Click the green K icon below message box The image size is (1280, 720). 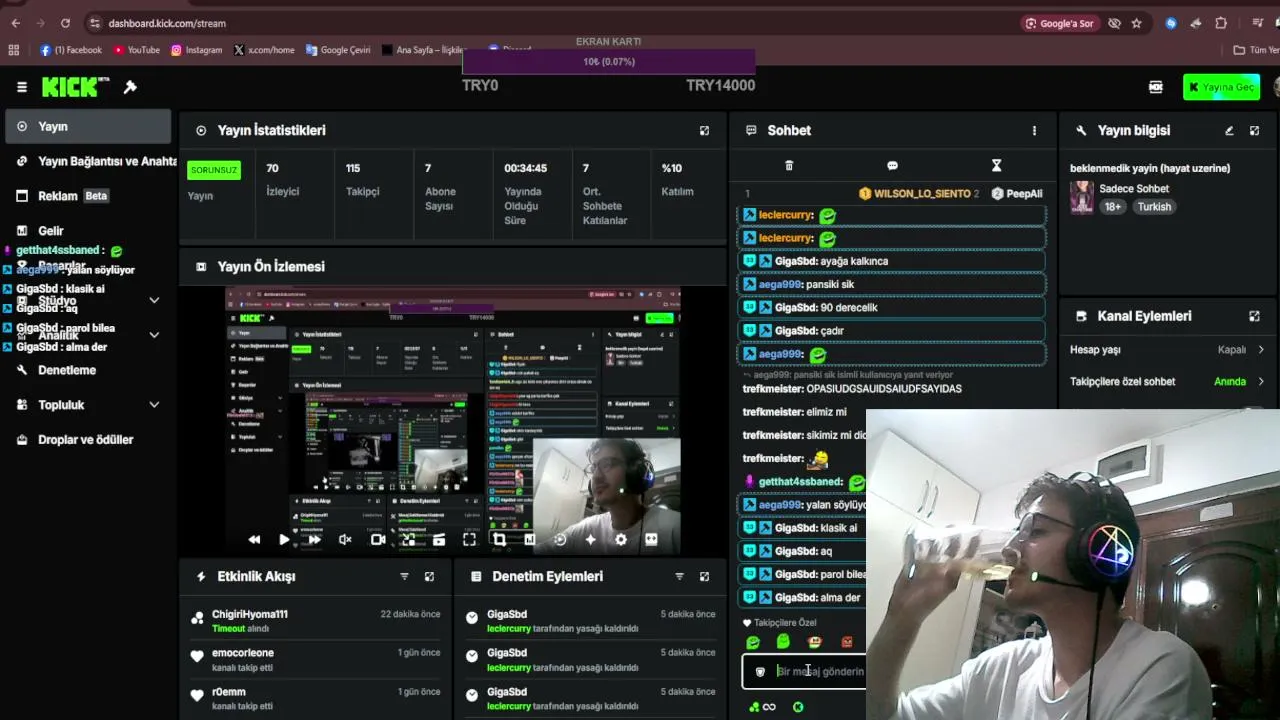[798, 707]
